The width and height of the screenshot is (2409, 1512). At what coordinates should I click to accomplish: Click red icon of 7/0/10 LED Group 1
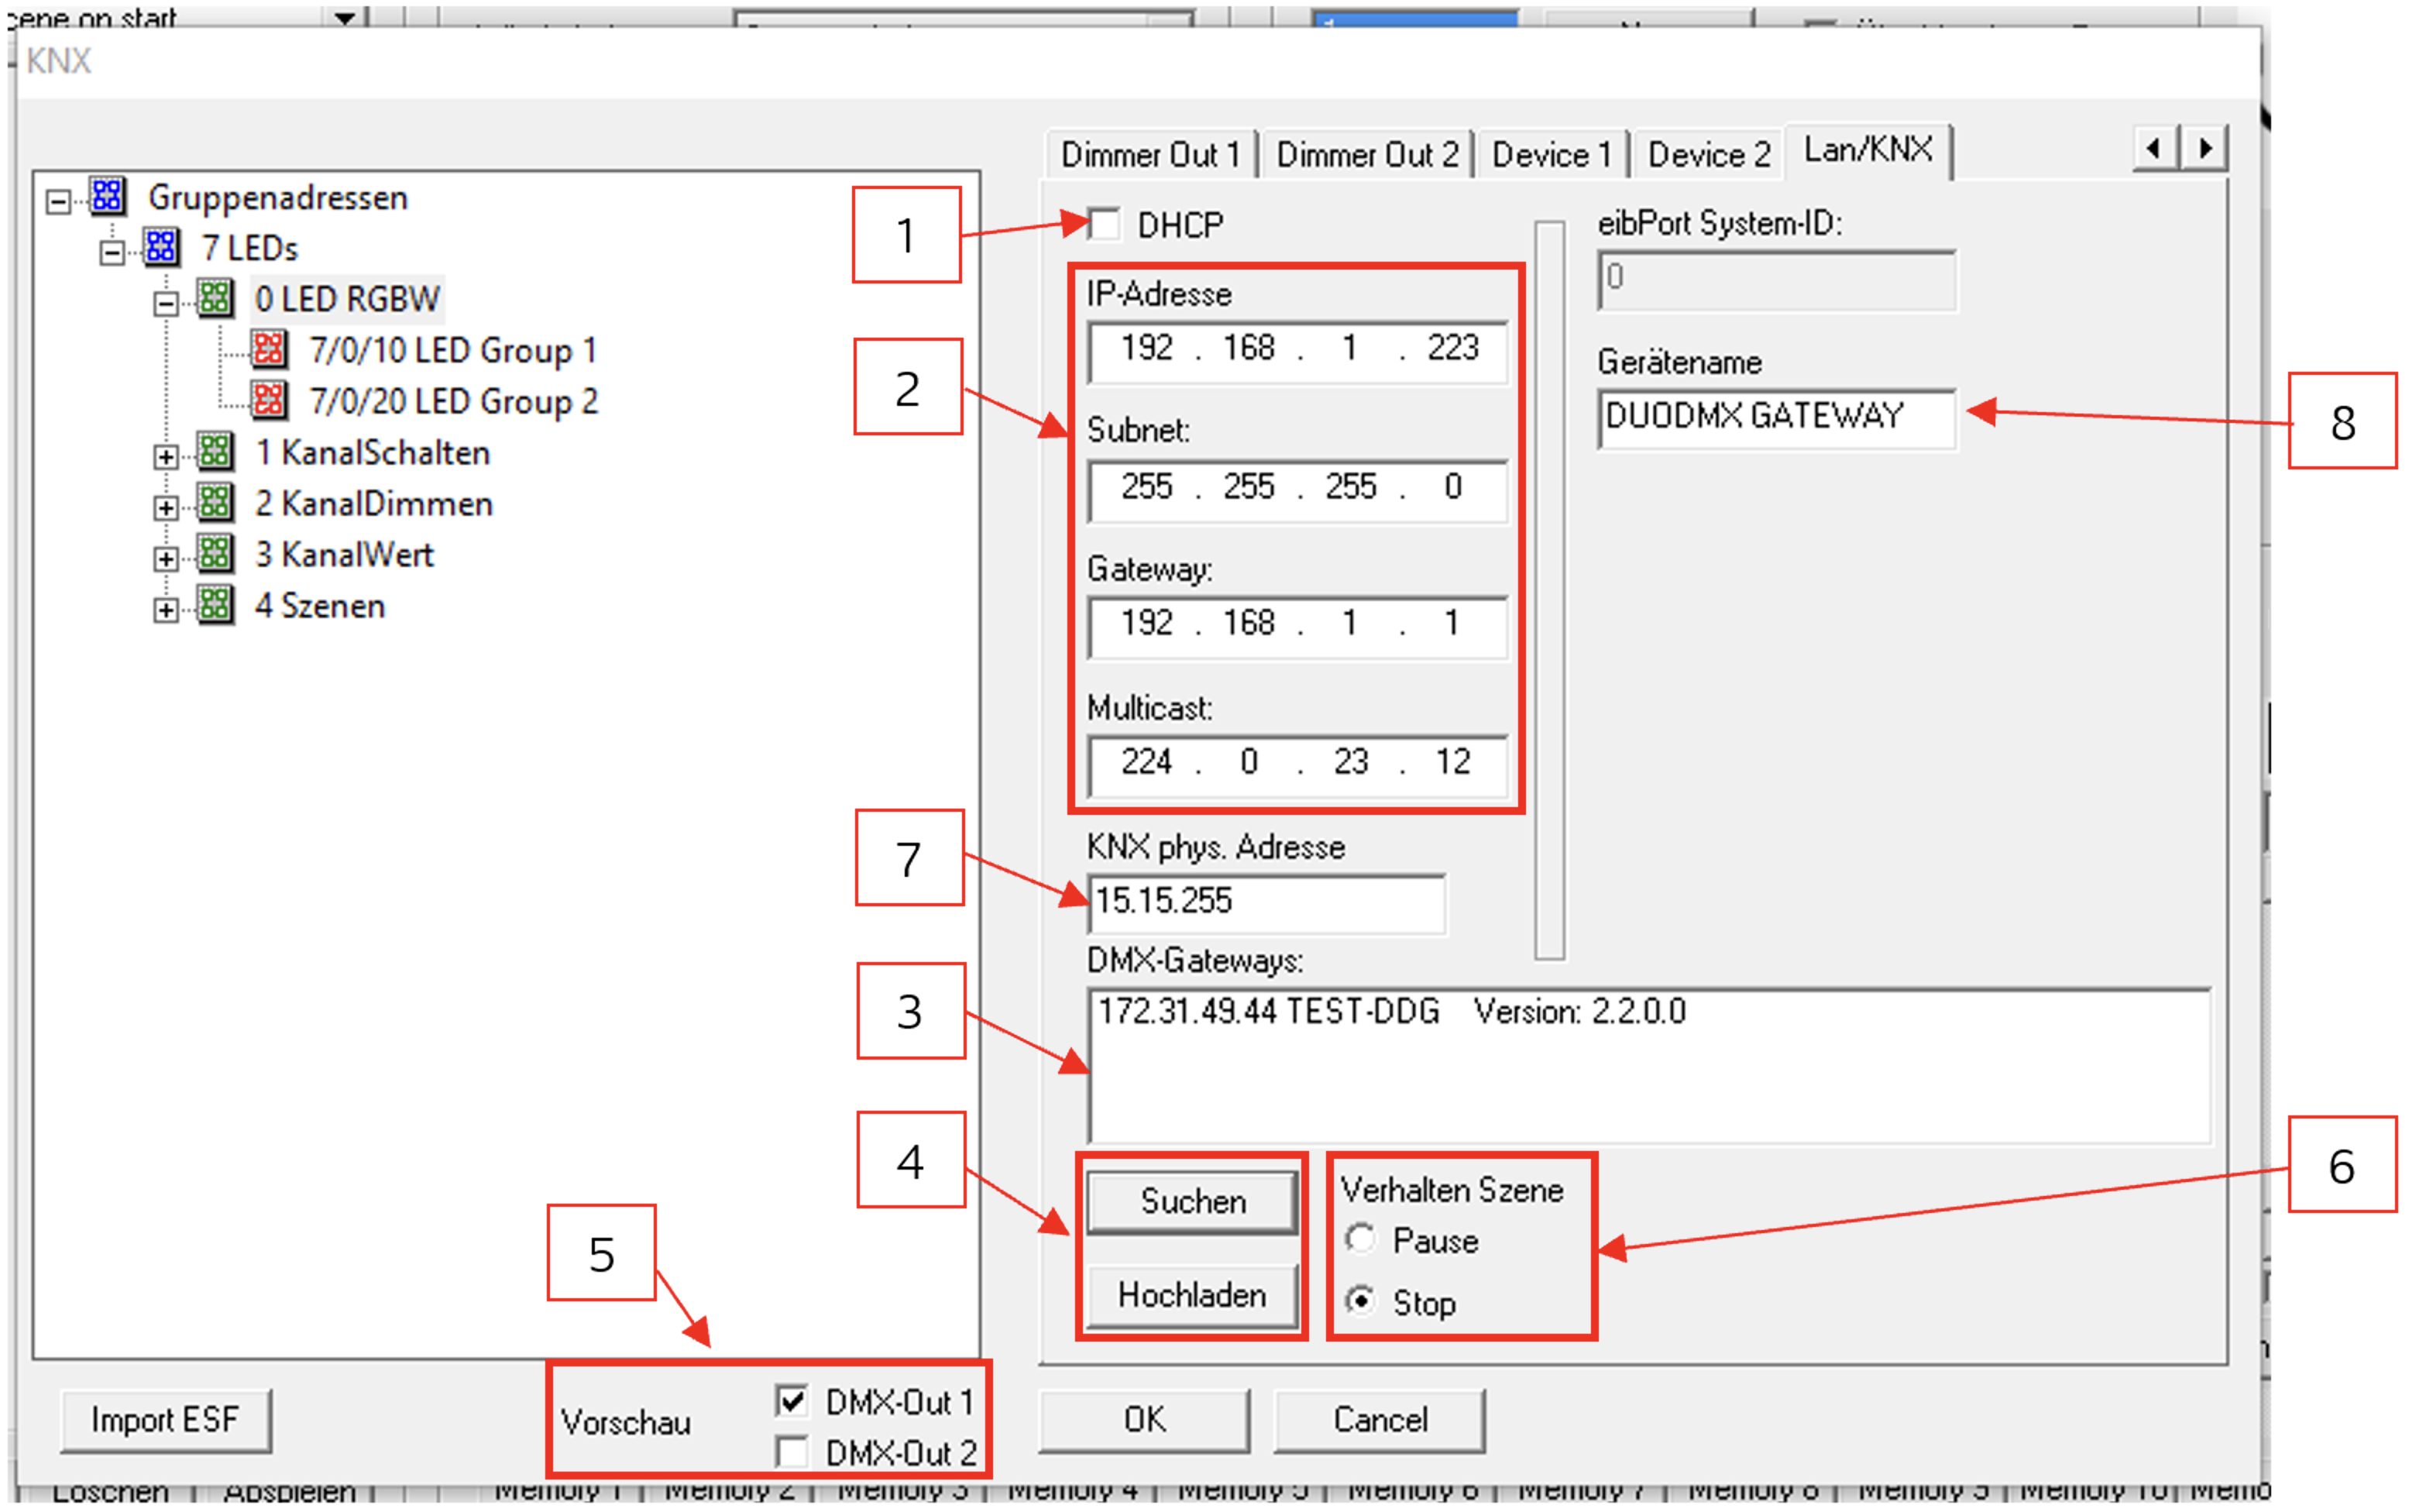[x=269, y=349]
